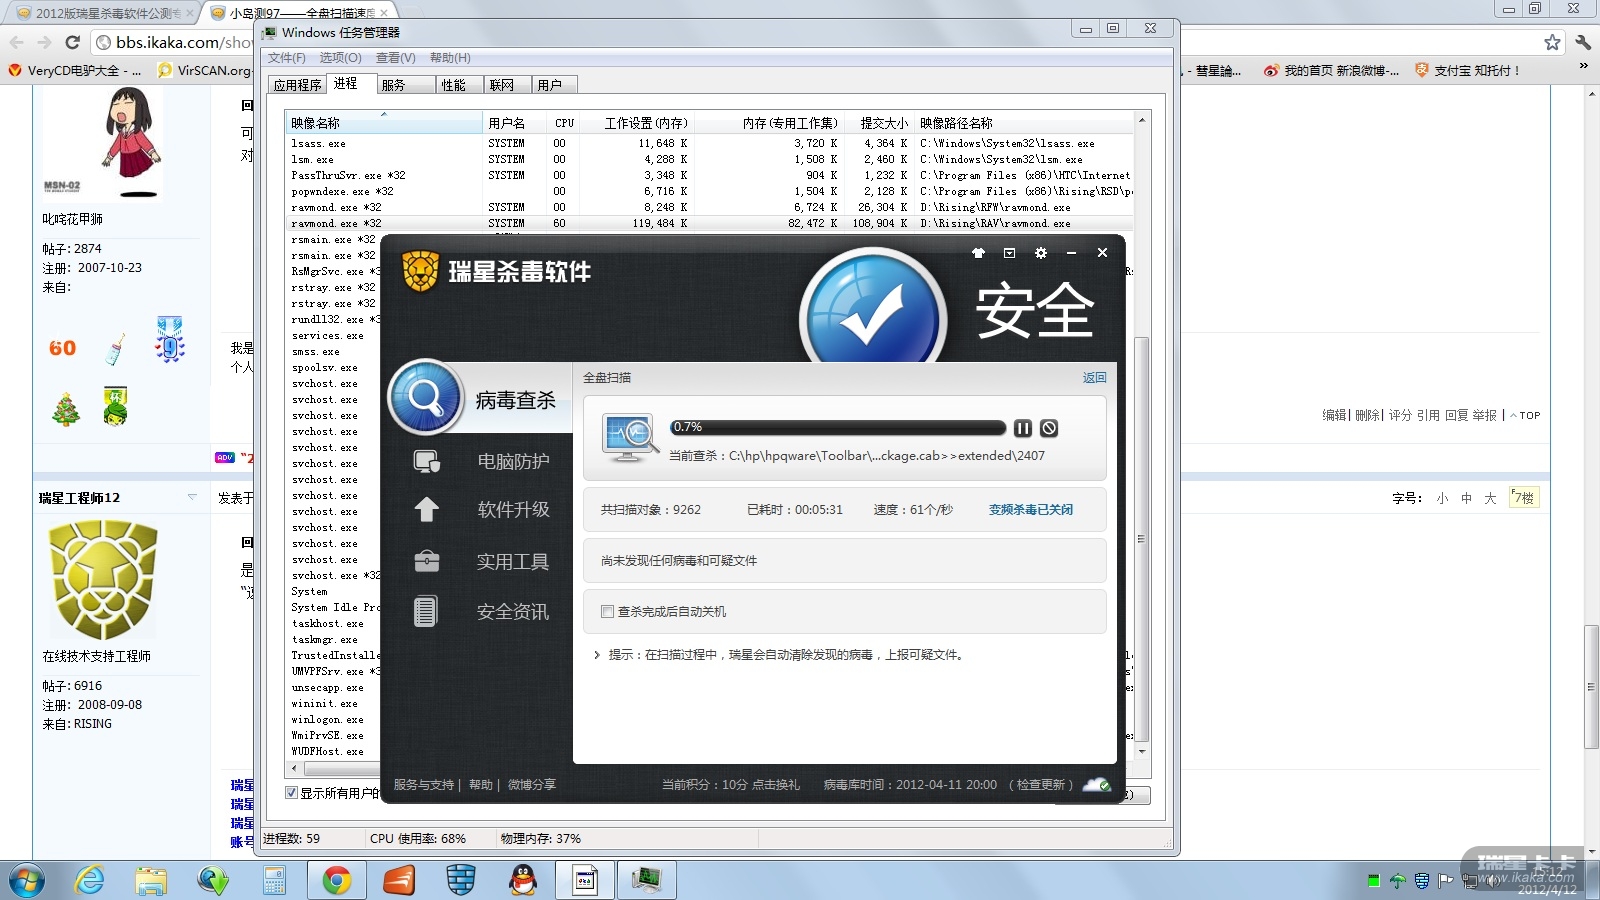Expand the 提示 hint arrow in Rising
The height and width of the screenshot is (900, 1600).
[597, 655]
